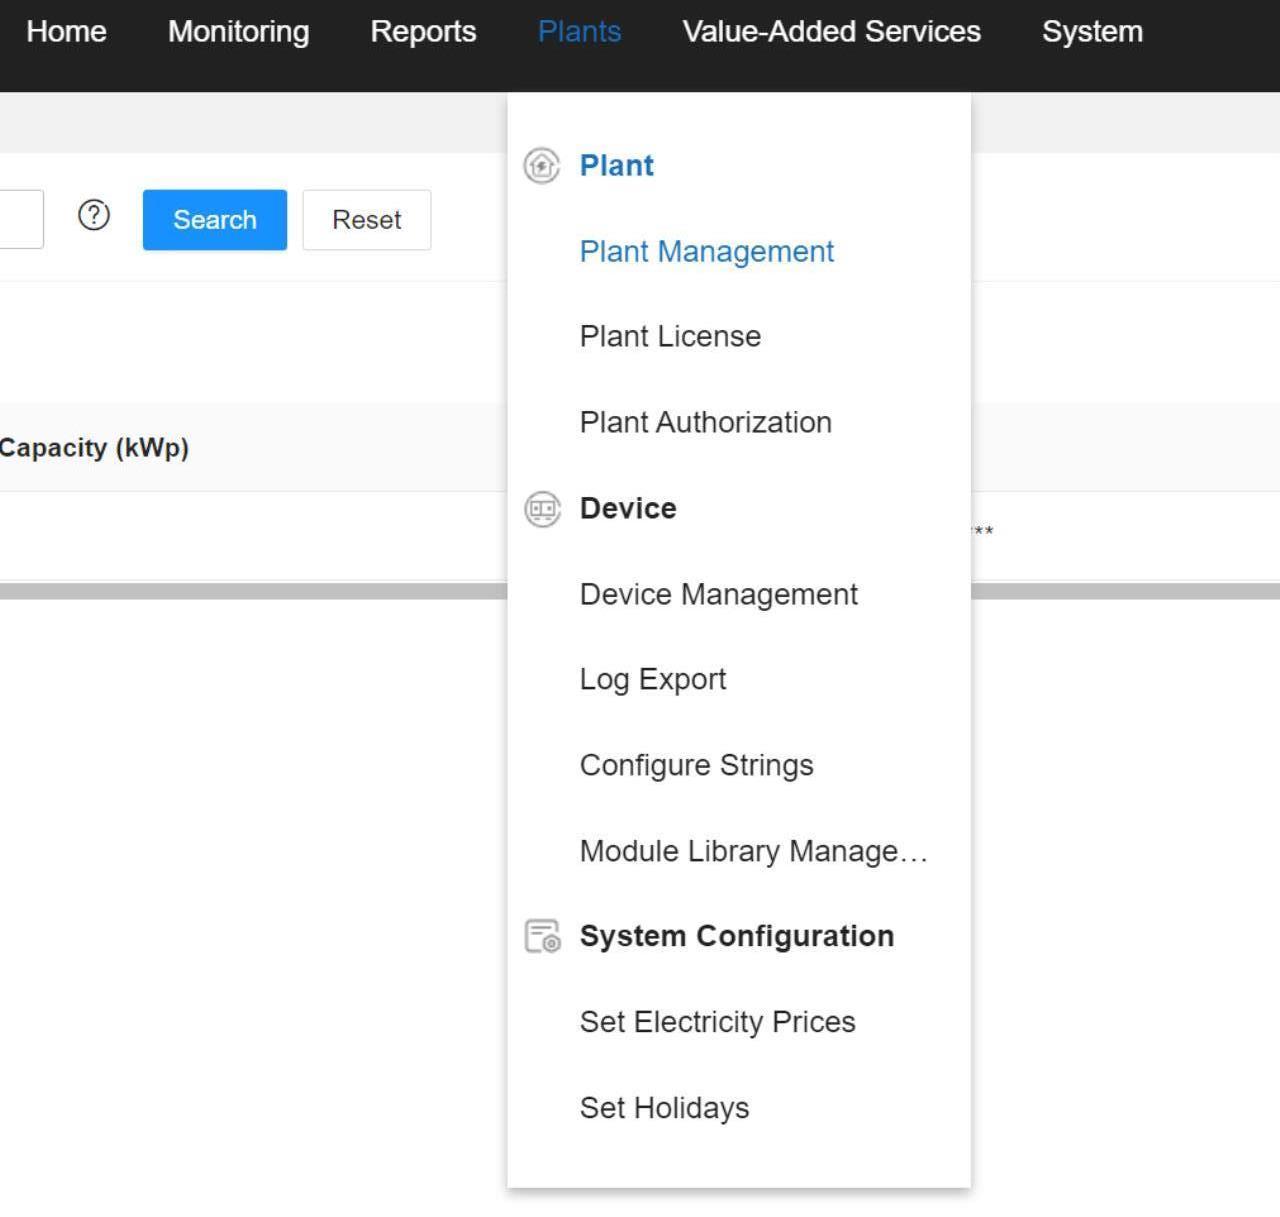
Task: Select Plant Authorization entry
Action: tap(705, 423)
